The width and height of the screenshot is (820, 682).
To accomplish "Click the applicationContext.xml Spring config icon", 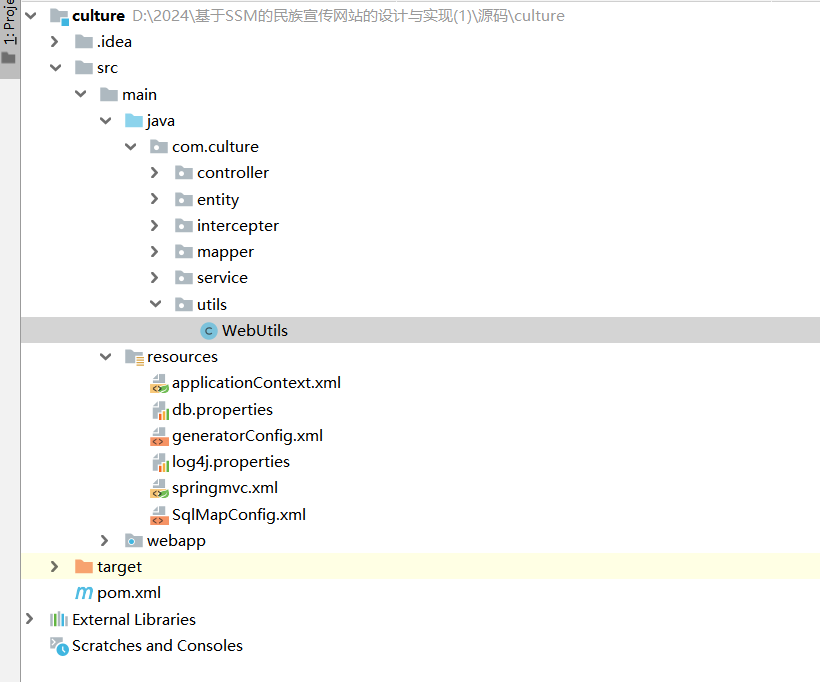I will tap(159, 383).
